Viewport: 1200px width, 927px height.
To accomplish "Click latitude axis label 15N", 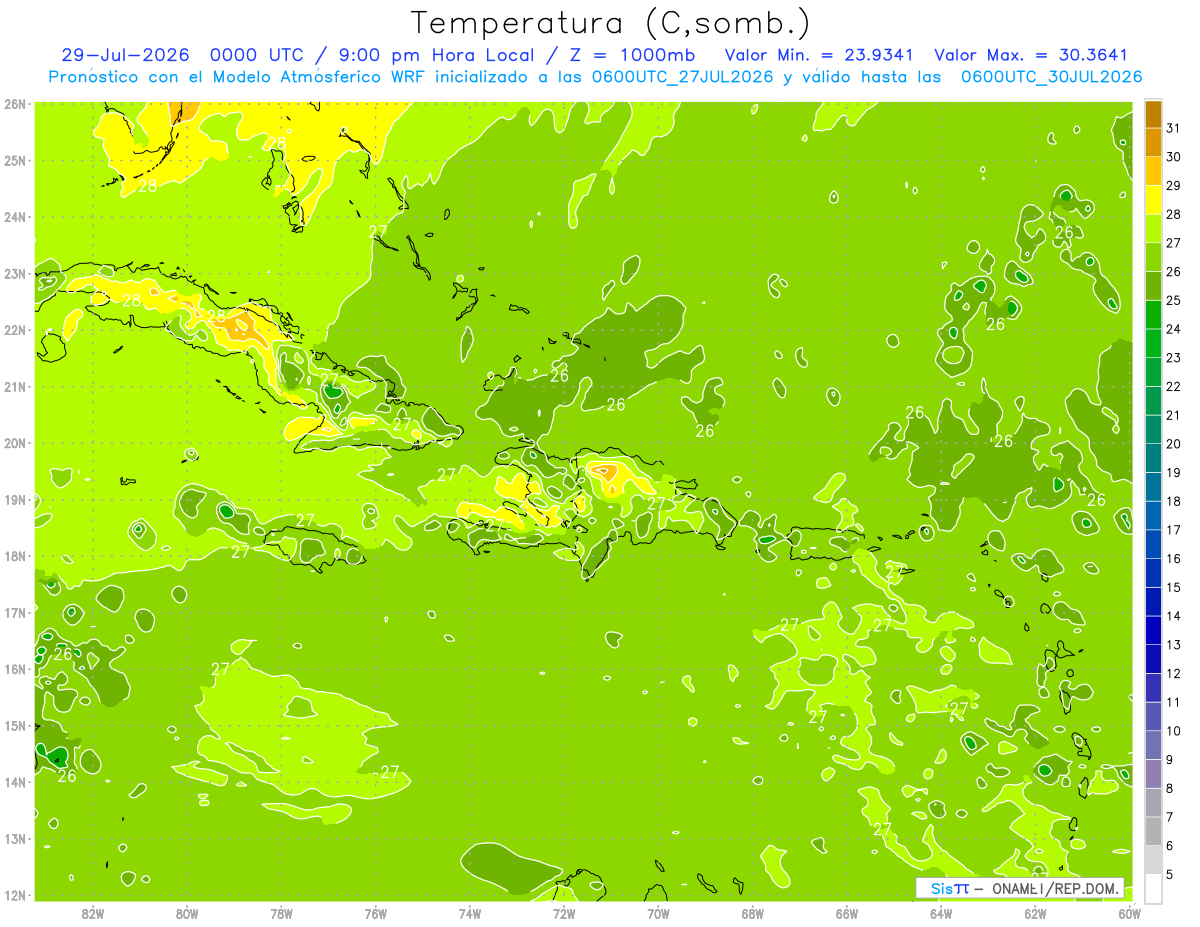I will tap(14, 725).
